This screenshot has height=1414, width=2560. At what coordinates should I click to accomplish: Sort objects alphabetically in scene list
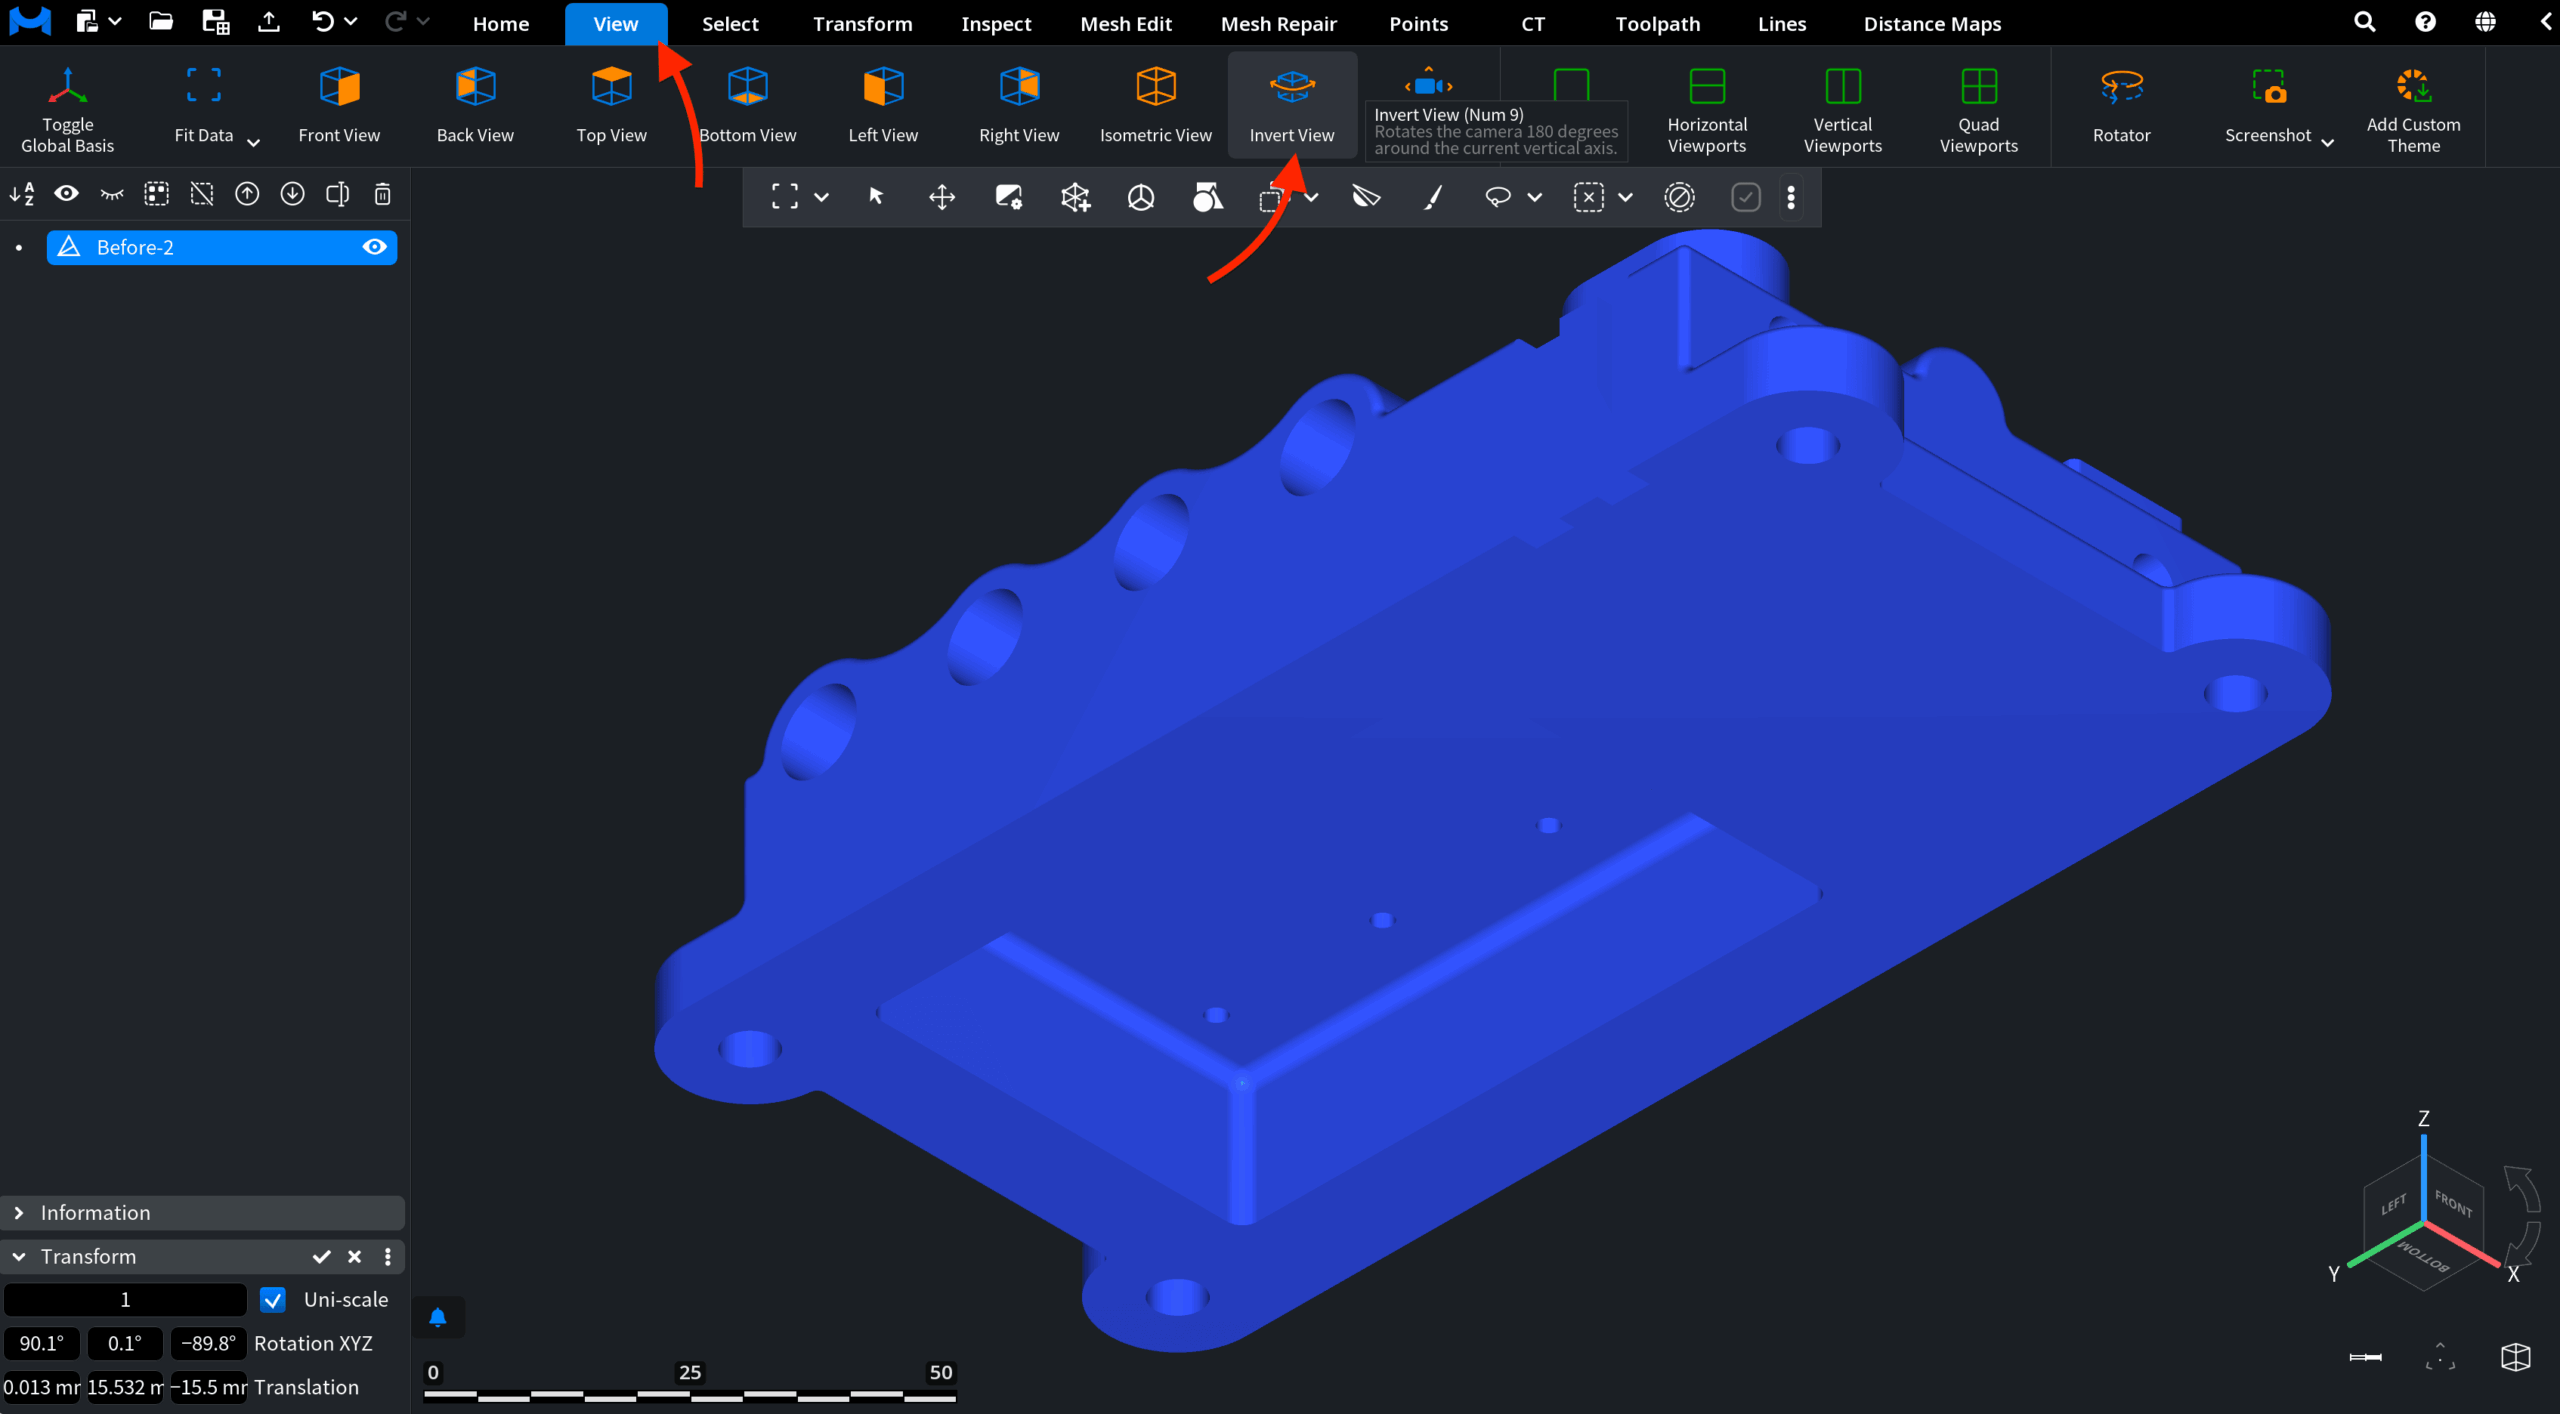click(x=22, y=194)
